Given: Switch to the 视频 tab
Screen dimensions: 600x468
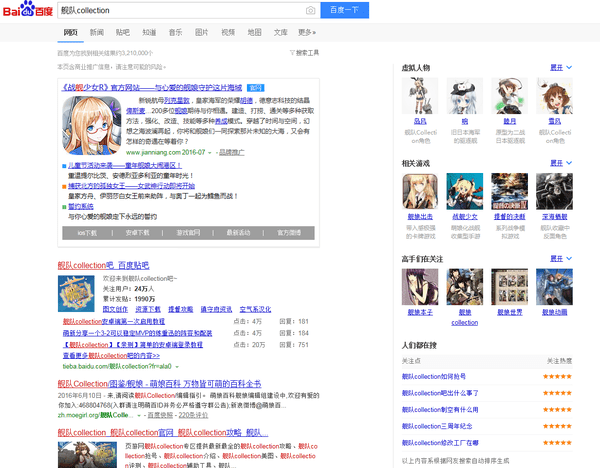Looking at the screenshot, I should 228,32.
